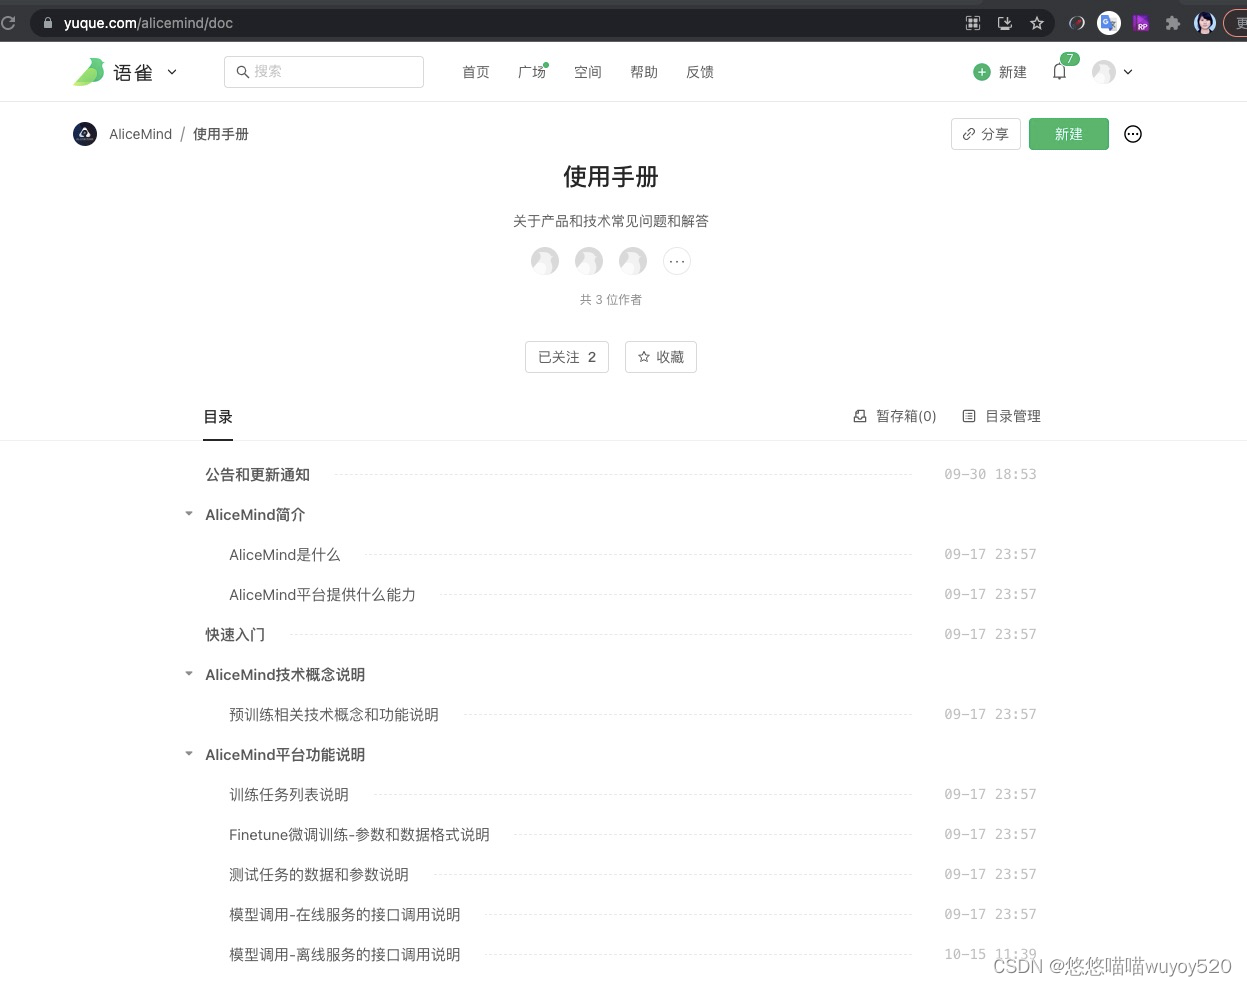Open 预训练相关技术概念和功能说明 document
The image size is (1247, 986).
(x=334, y=715)
